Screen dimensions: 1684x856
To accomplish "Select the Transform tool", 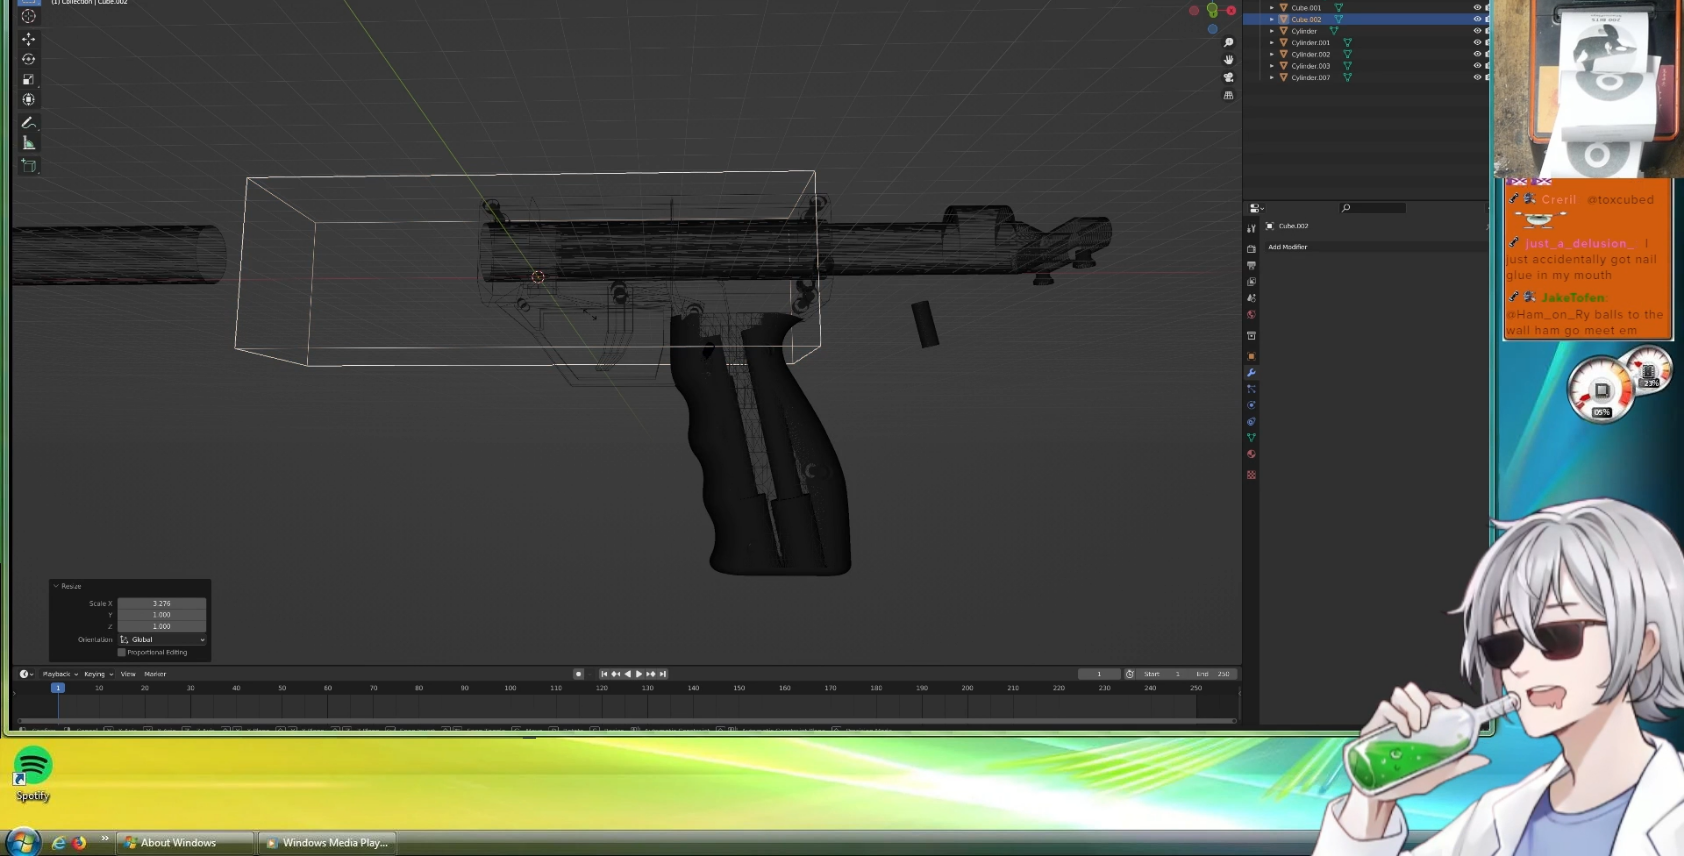I will [28, 99].
